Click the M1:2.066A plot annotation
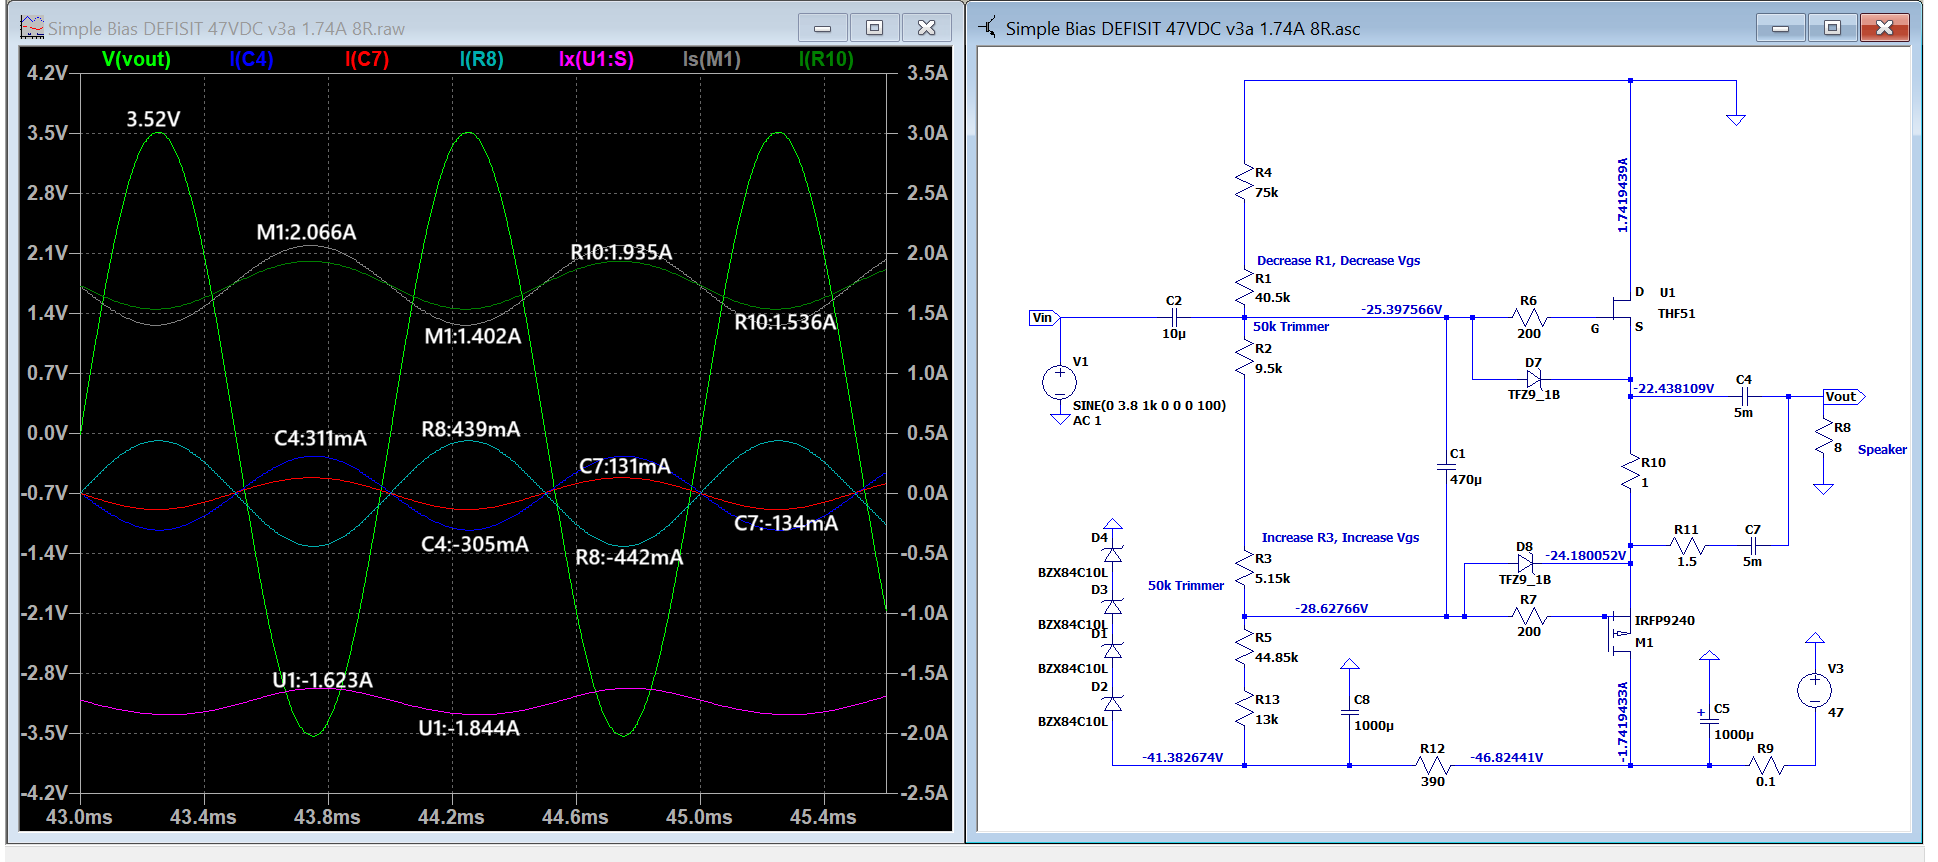 (x=306, y=232)
